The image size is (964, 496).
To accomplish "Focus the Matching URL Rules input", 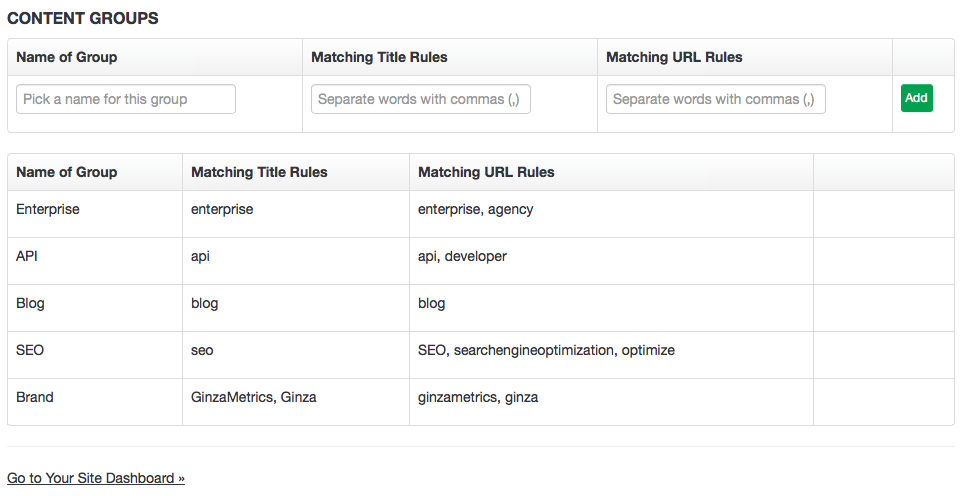I will [x=716, y=99].
